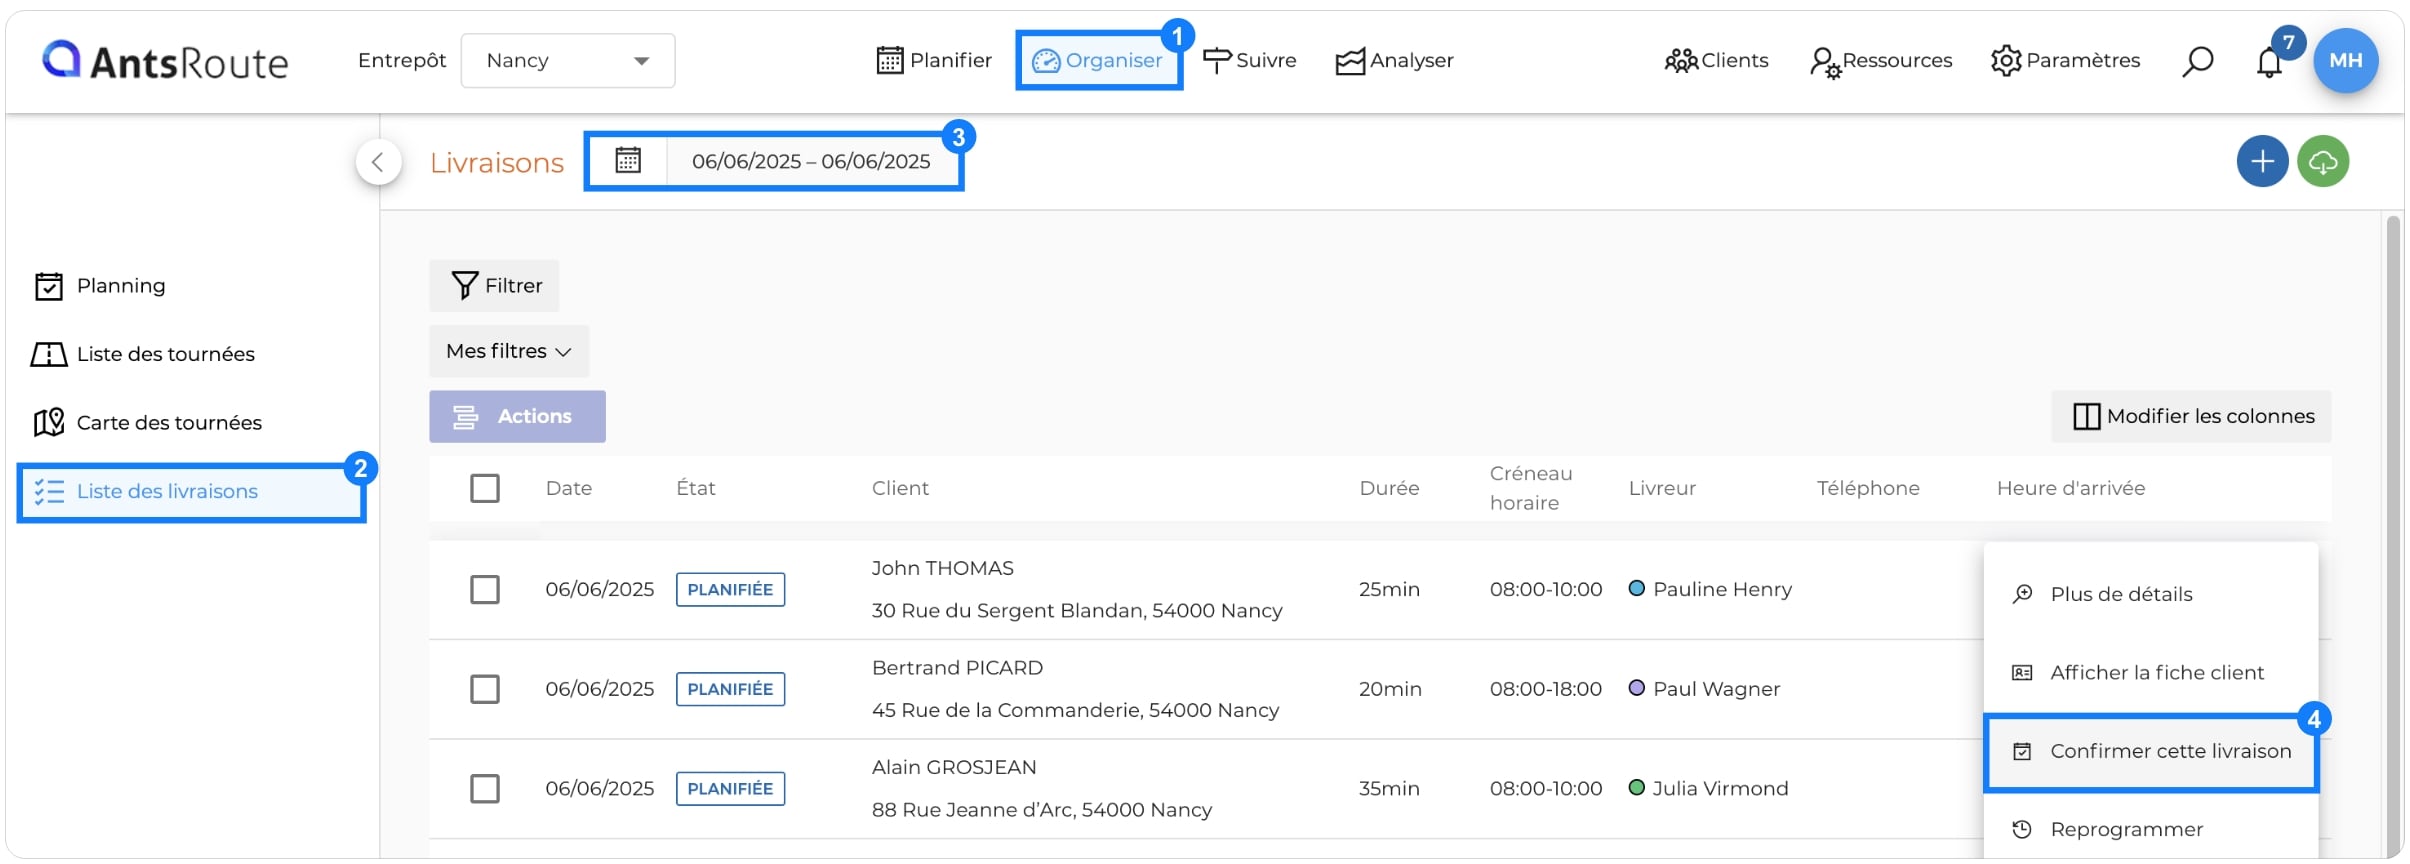The height and width of the screenshot is (864, 2410).
Task: Click the calendar icon in the date picker
Action: (x=628, y=161)
